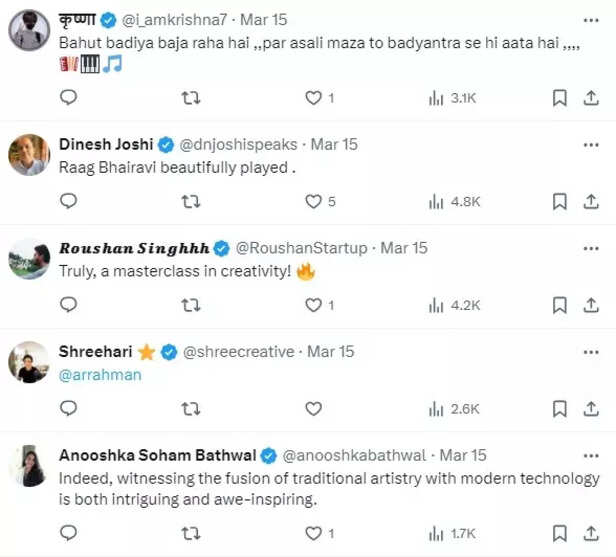This screenshot has width=616, height=557.
Task: Share the Bahut badiya tweet
Action: [589, 97]
